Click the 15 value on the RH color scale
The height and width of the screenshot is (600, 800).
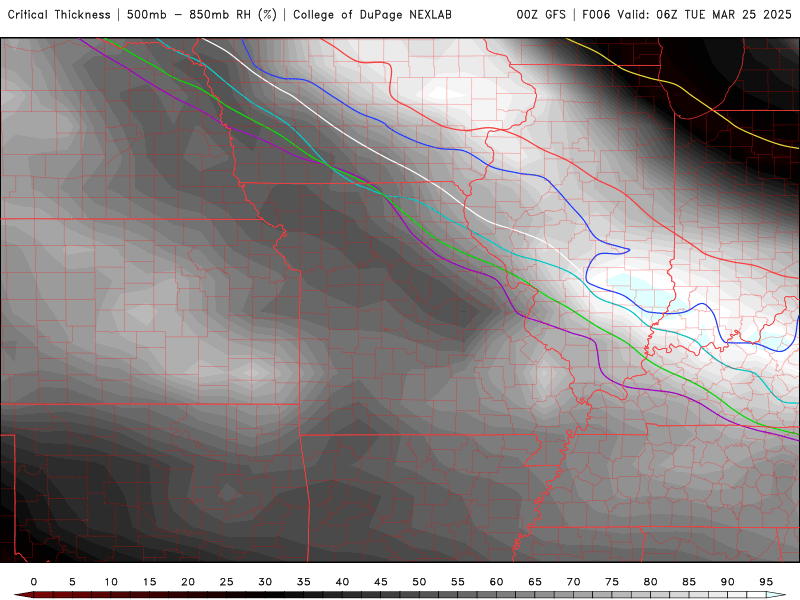click(x=149, y=582)
